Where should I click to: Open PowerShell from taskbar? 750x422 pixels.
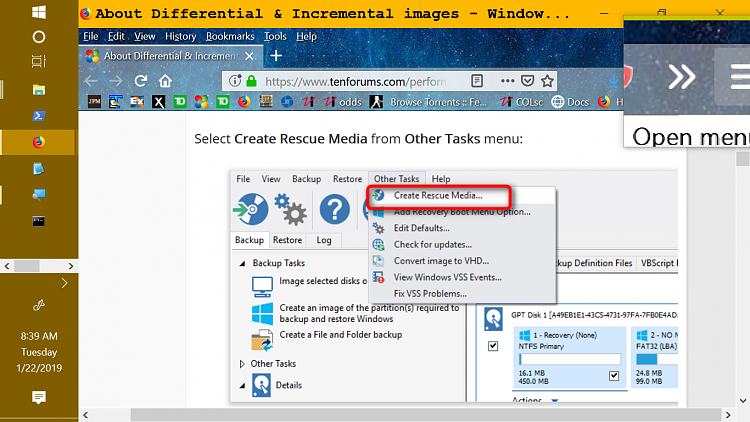coord(39,116)
